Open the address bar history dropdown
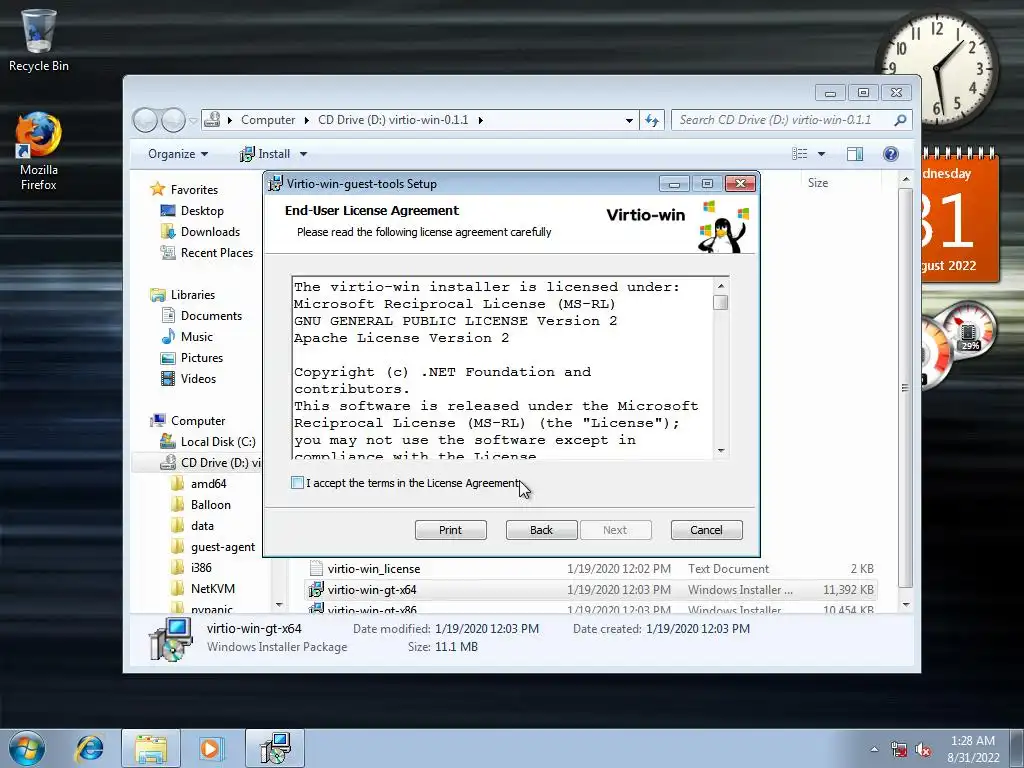 pyautogui.click(x=629, y=120)
